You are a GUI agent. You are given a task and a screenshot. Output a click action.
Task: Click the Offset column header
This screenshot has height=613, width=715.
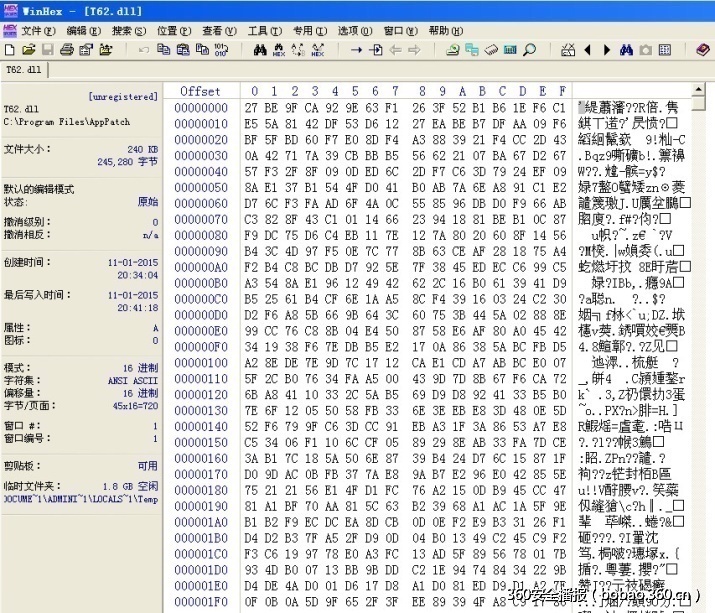pos(200,91)
